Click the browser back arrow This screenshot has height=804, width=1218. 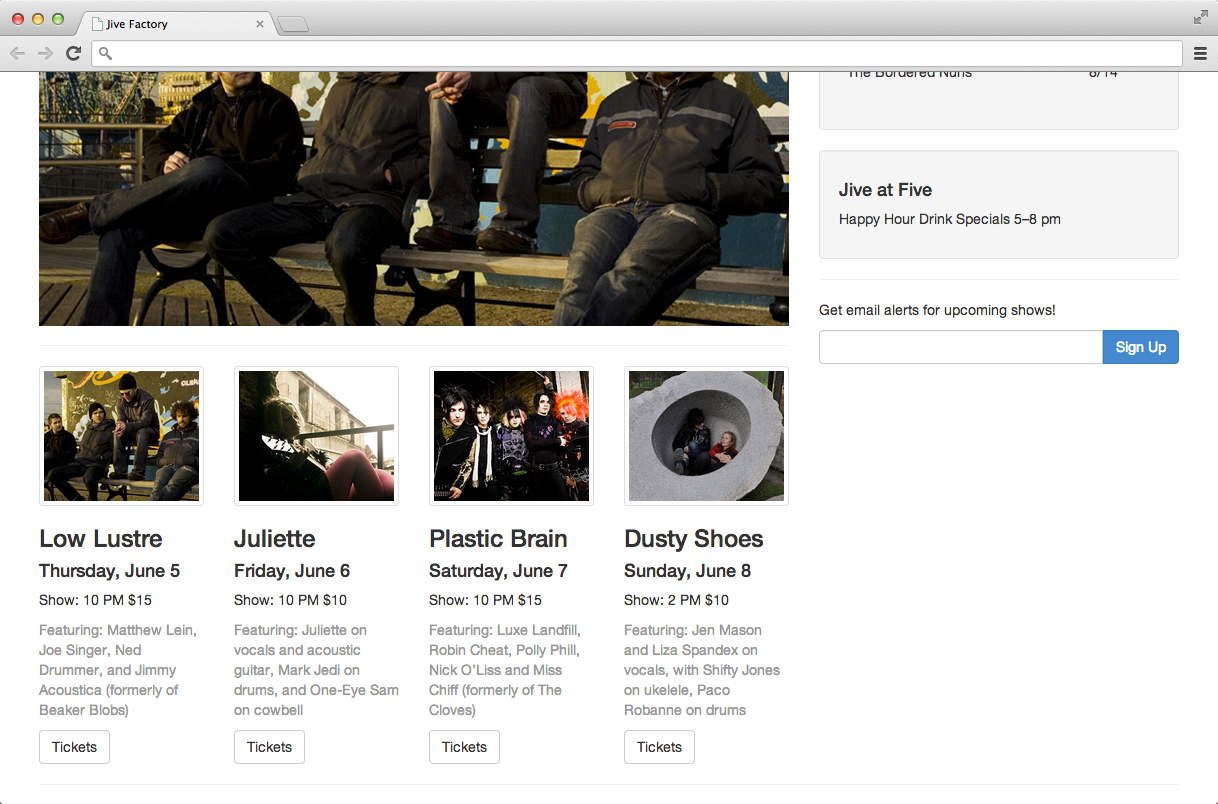click(x=17, y=53)
